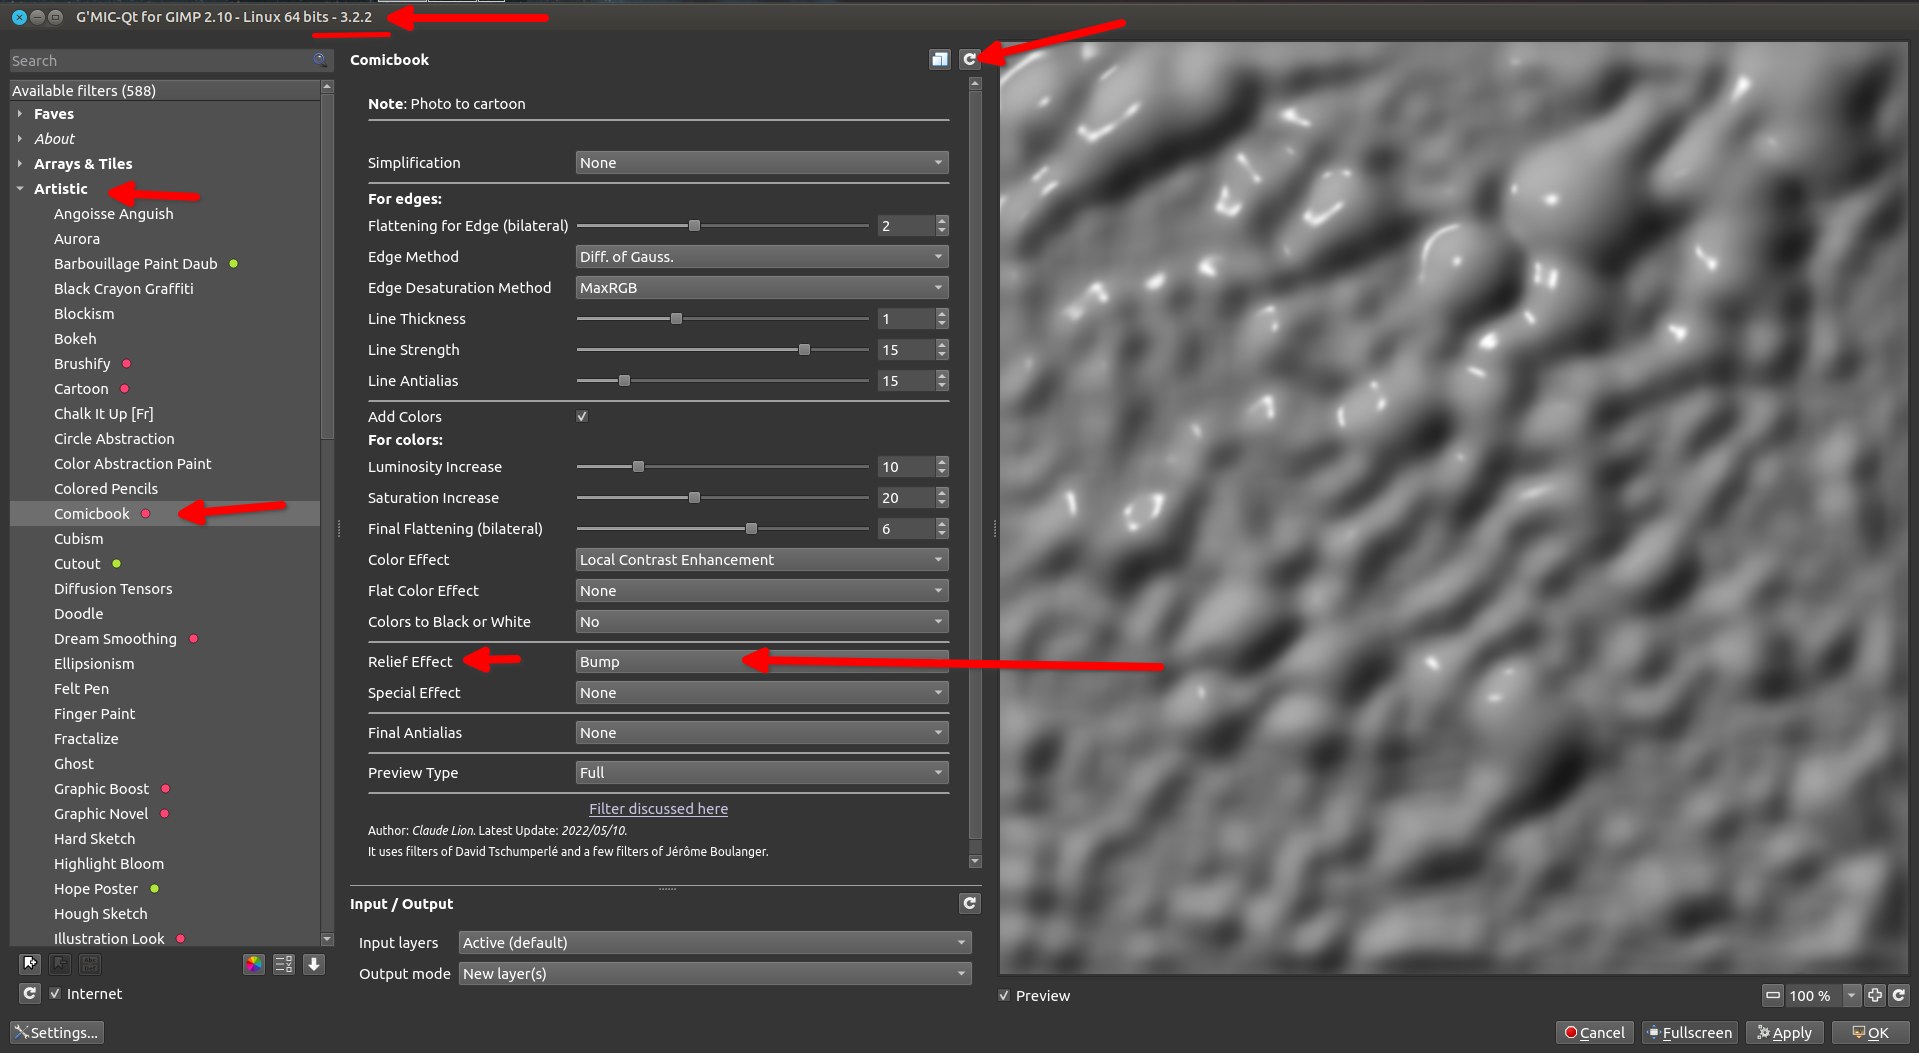This screenshot has width=1919, height=1053.
Task: Reset Comicbook parameters to defaults
Action: [x=969, y=60]
